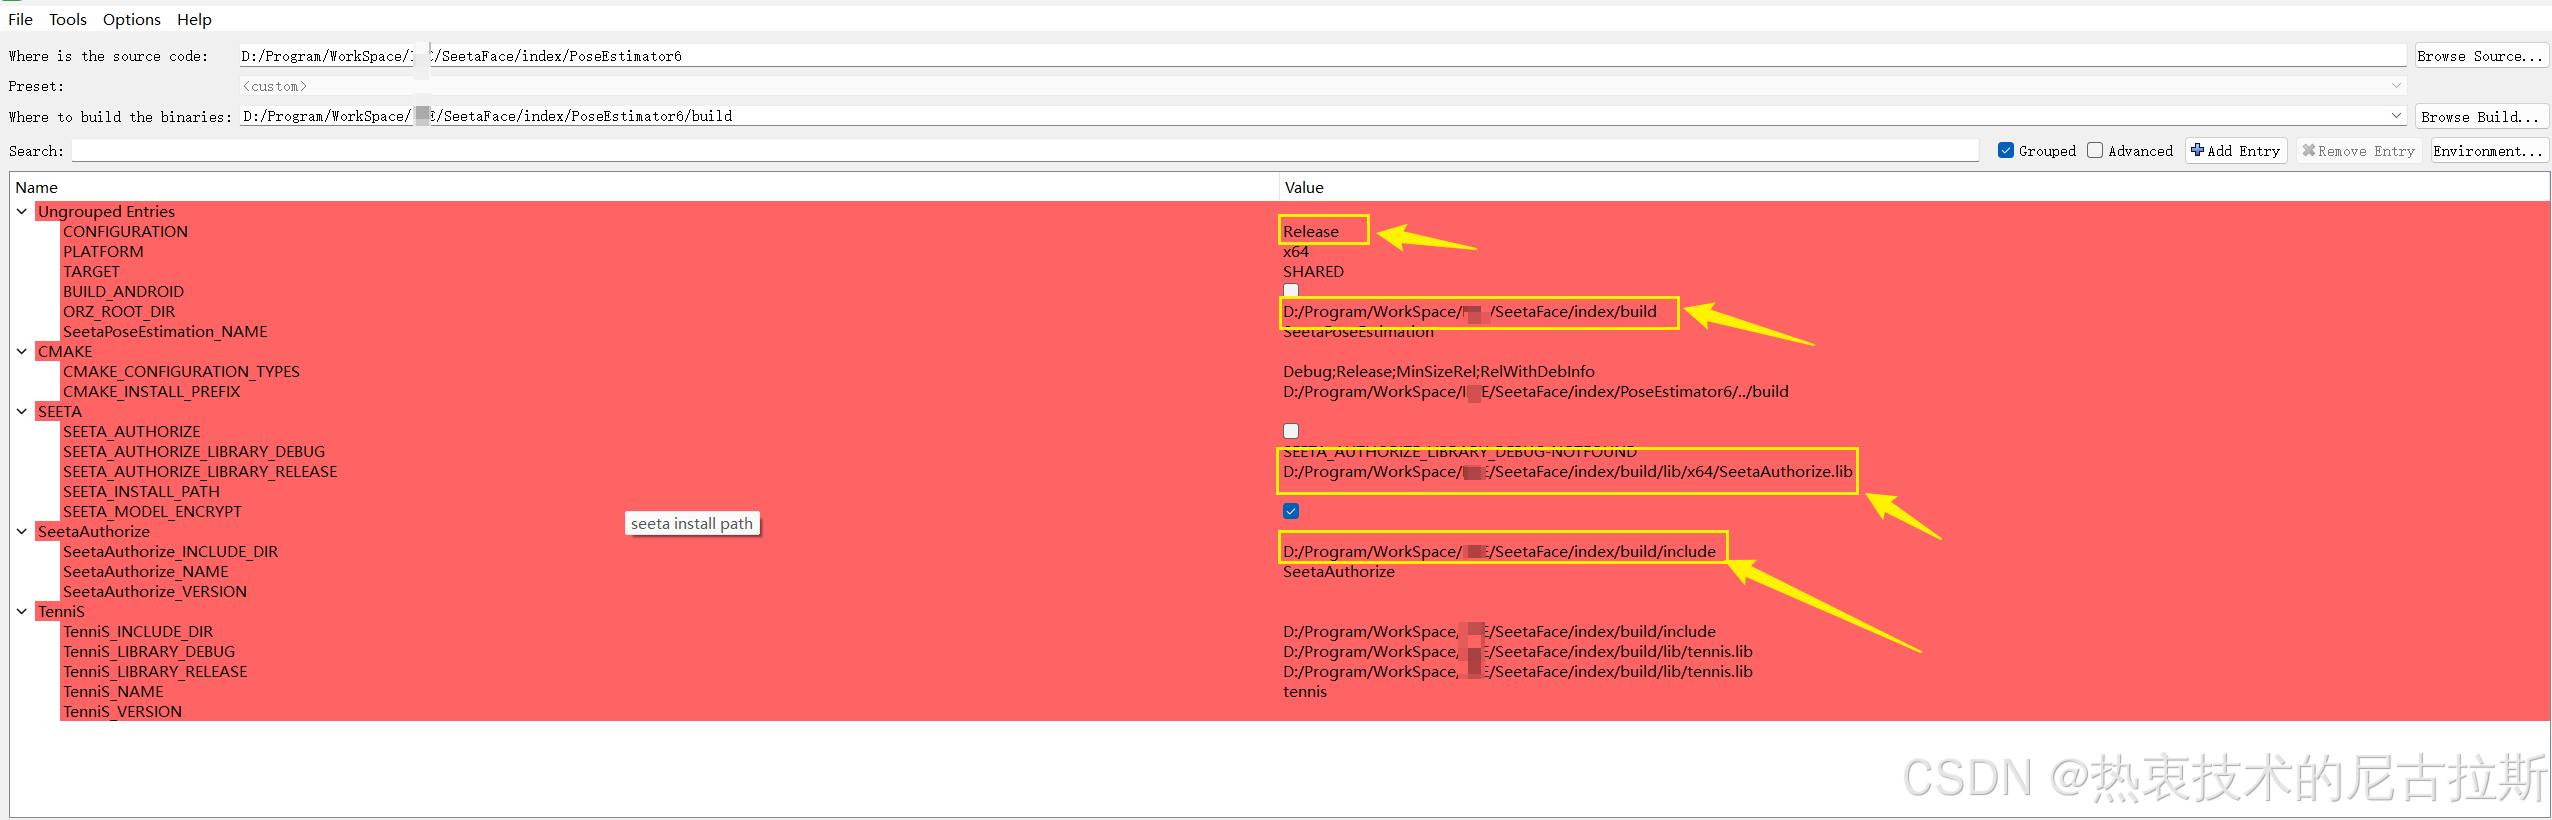This screenshot has height=820, width=2552.
Task: Collapse the TenniS group
Action: click(x=22, y=611)
